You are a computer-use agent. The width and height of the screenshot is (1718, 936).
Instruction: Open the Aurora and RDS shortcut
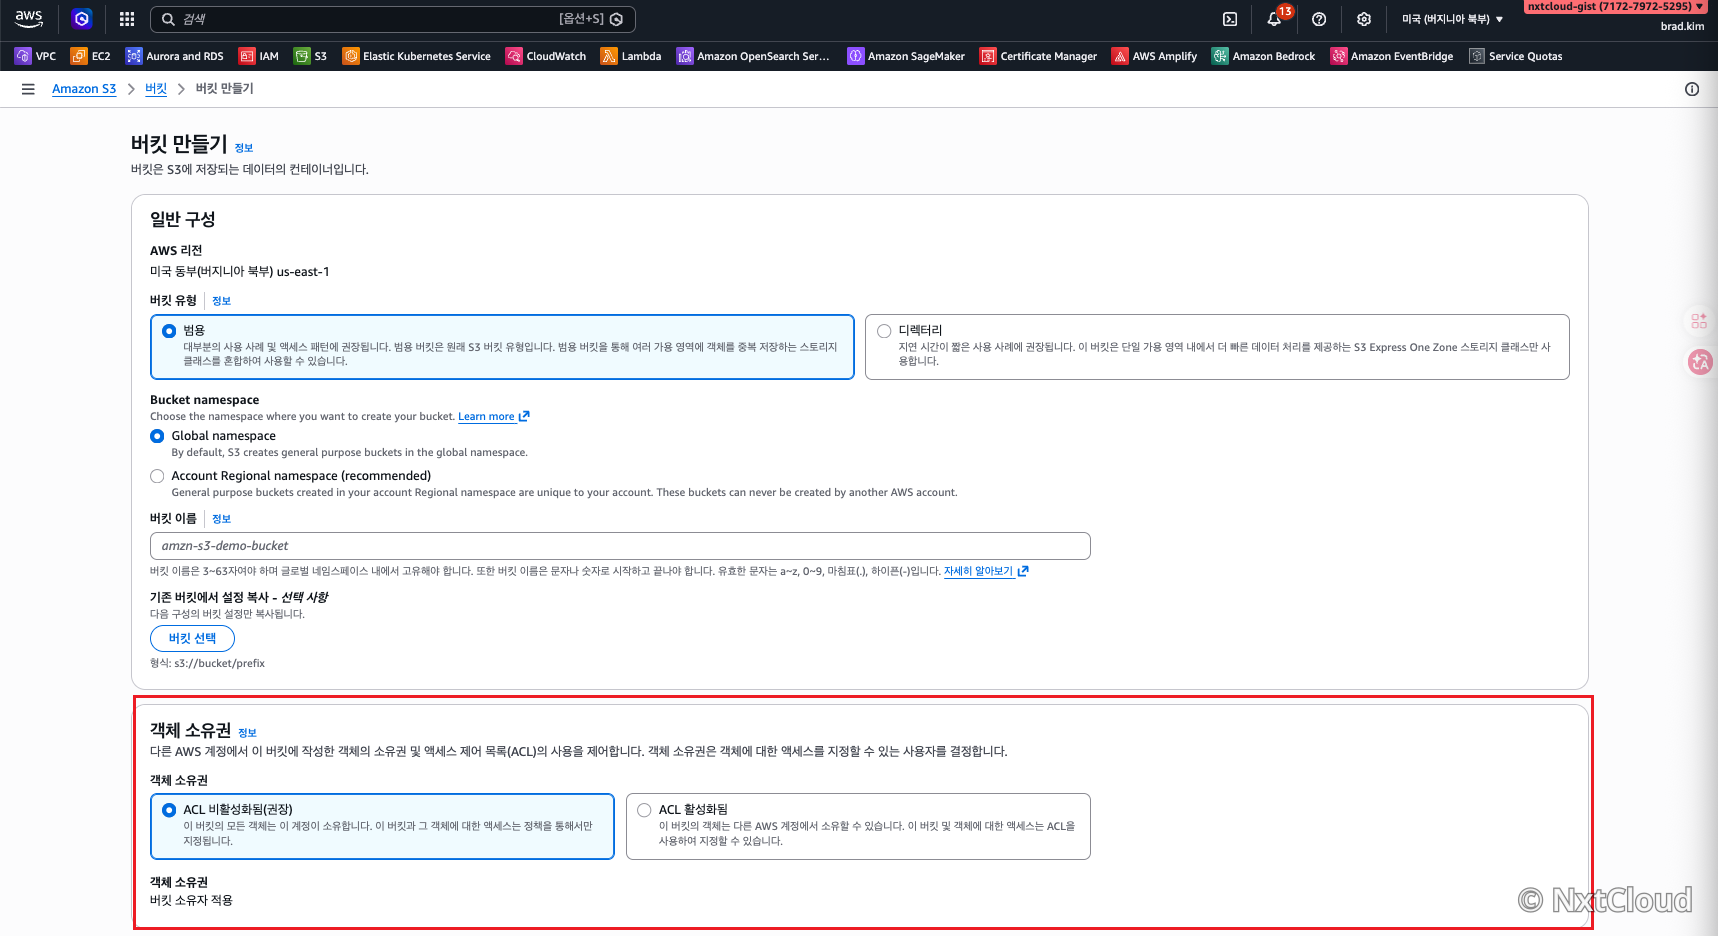click(x=175, y=56)
